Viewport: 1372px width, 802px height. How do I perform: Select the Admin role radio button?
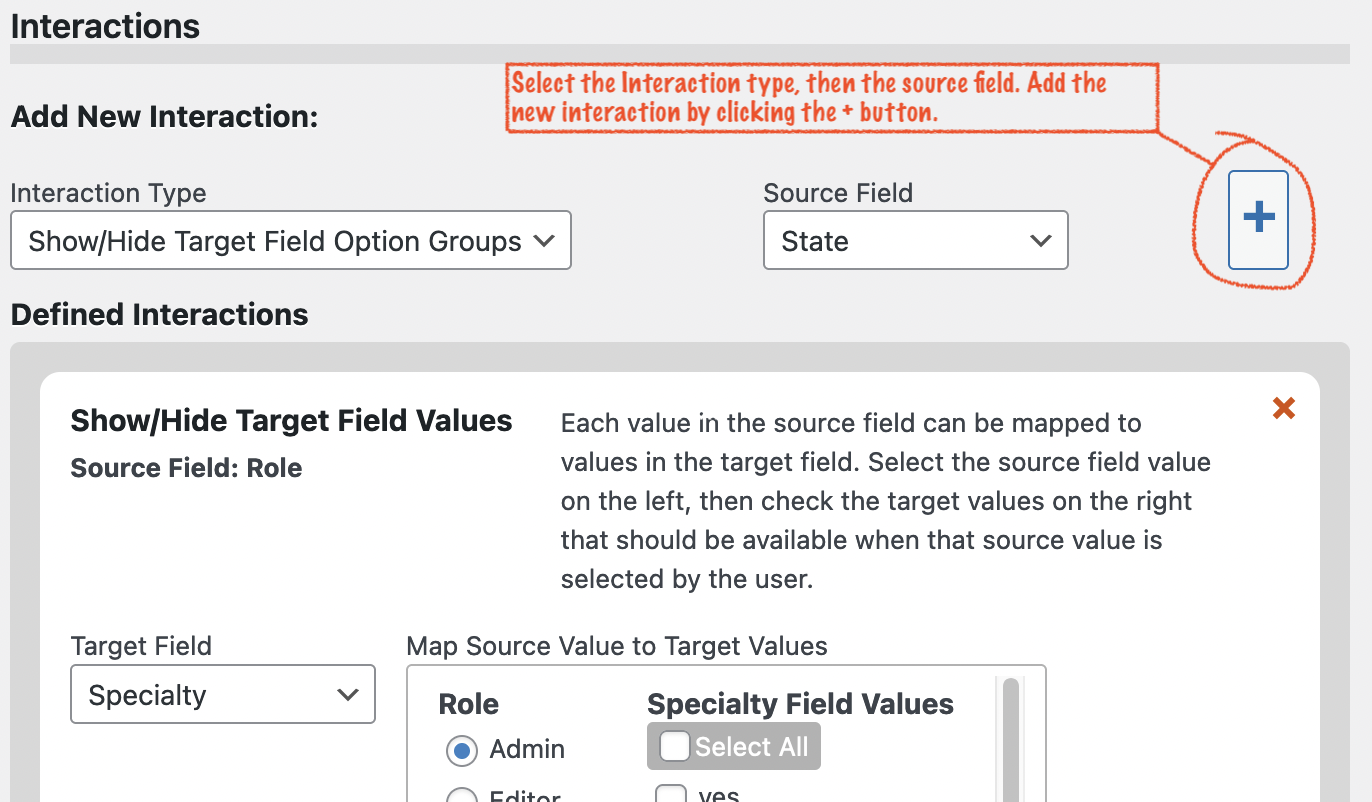461,751
